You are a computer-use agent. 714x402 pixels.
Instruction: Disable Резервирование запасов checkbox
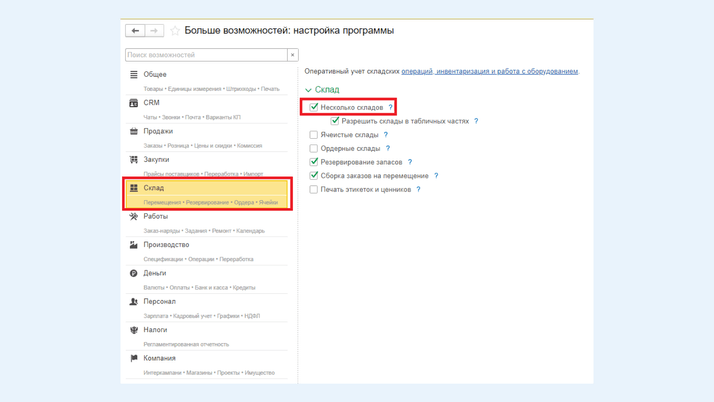coord(314,162)
